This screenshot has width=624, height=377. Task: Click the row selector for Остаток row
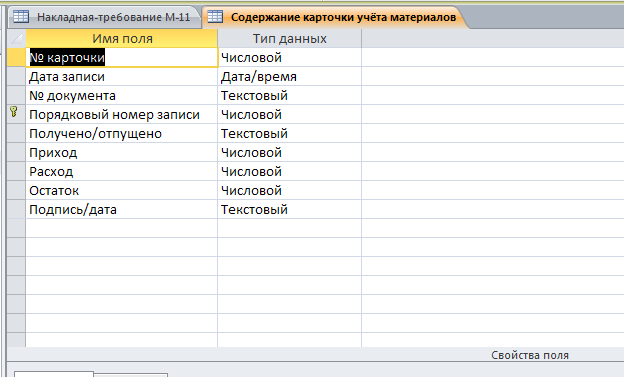[x=16, y=191]
